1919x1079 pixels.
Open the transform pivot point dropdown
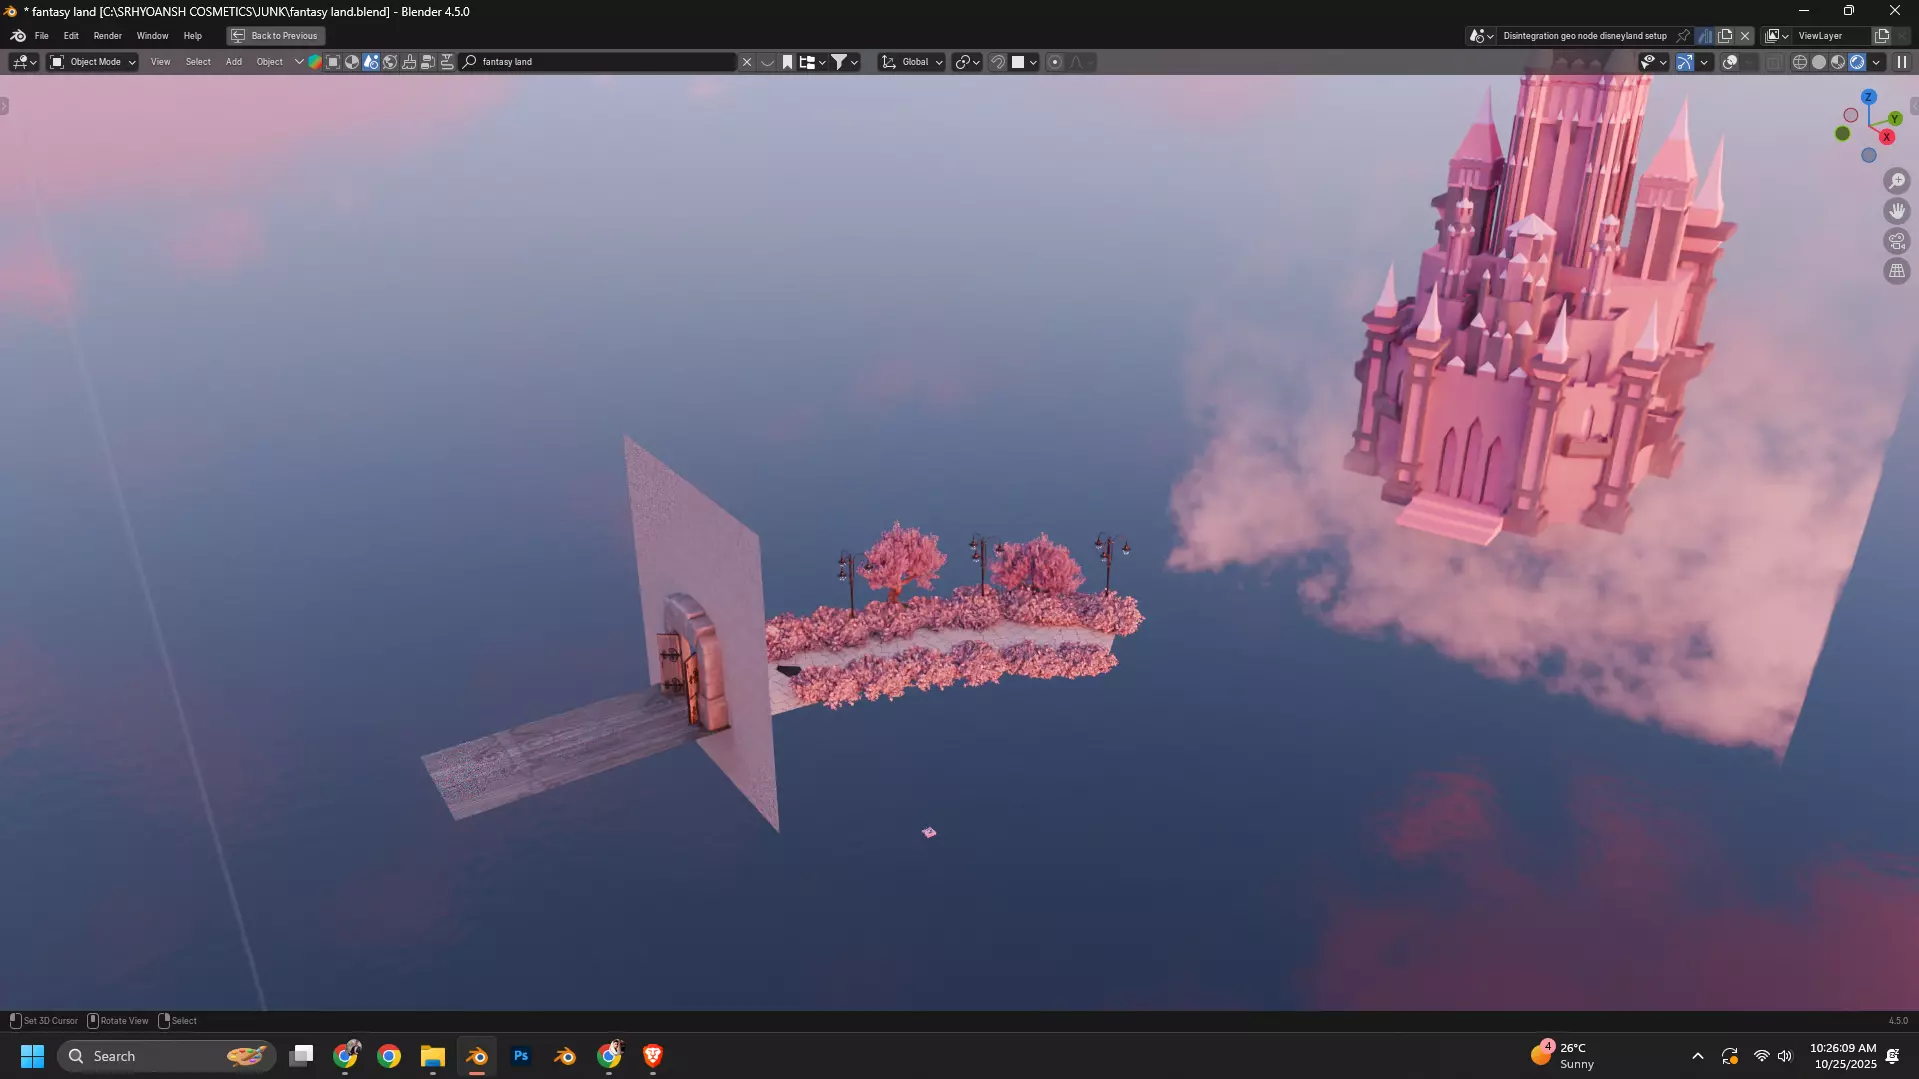(967, 62)
